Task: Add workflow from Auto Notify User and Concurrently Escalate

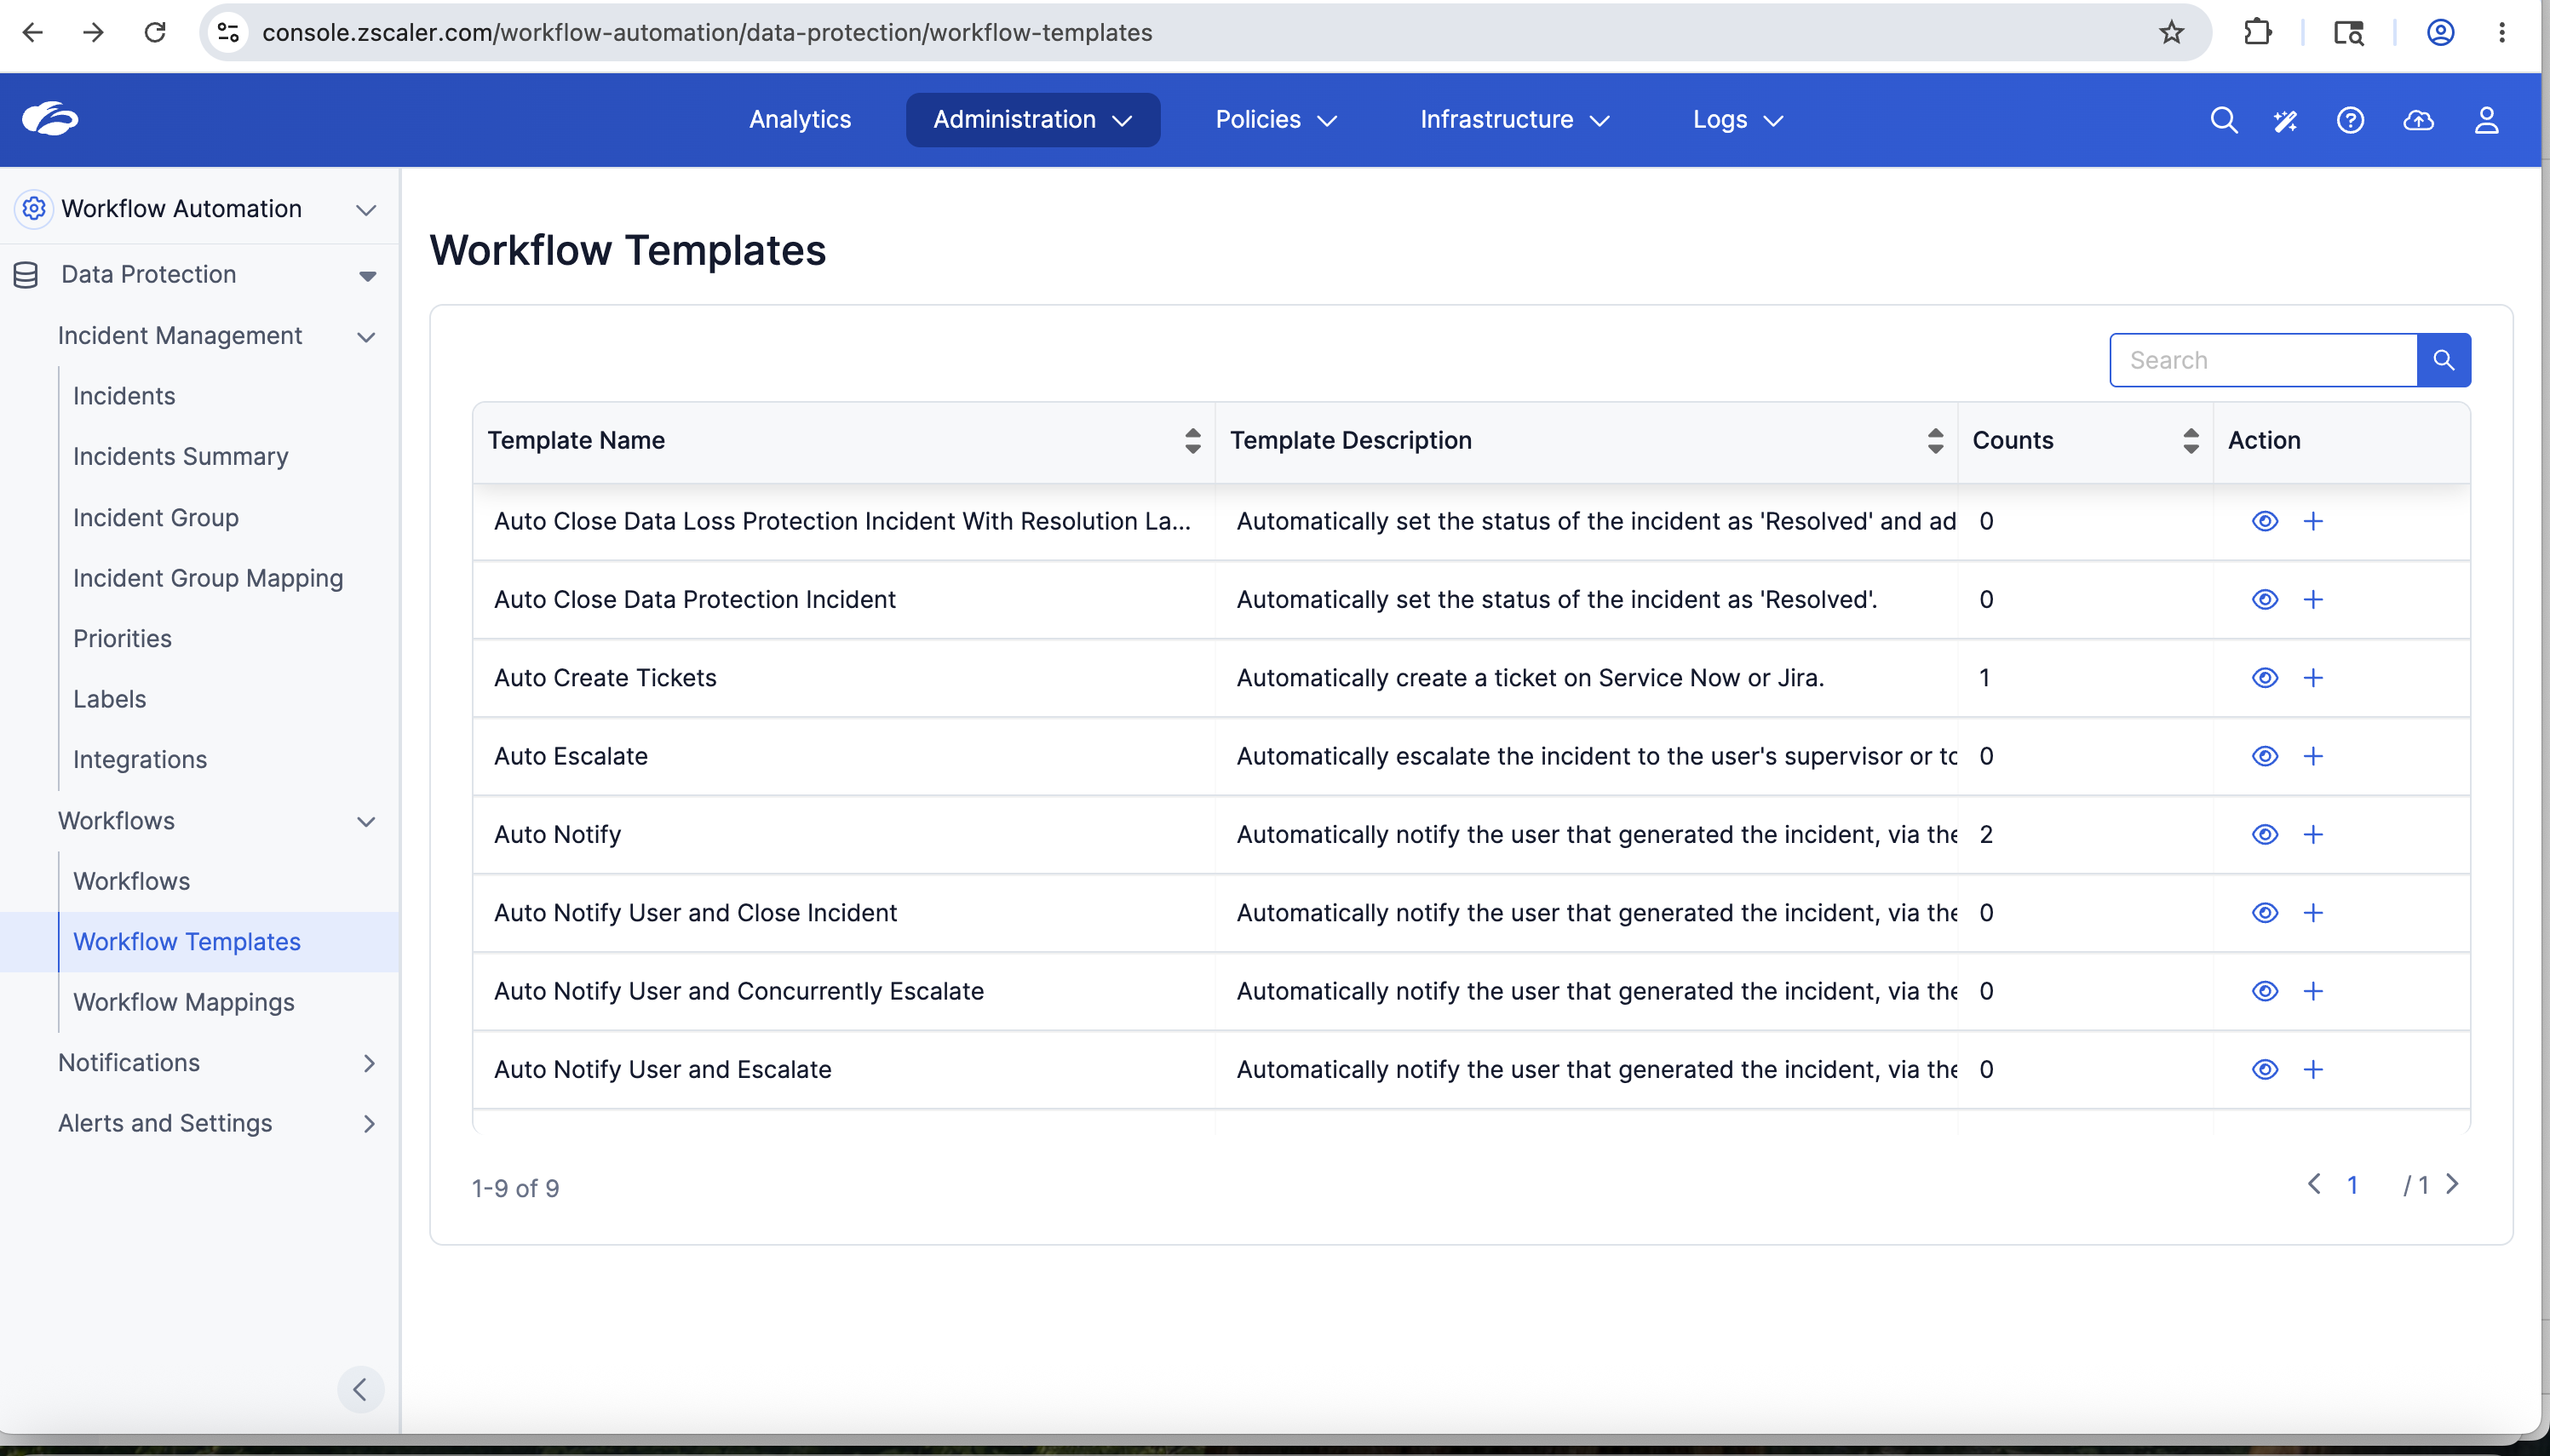Action: coord(2313,991)
